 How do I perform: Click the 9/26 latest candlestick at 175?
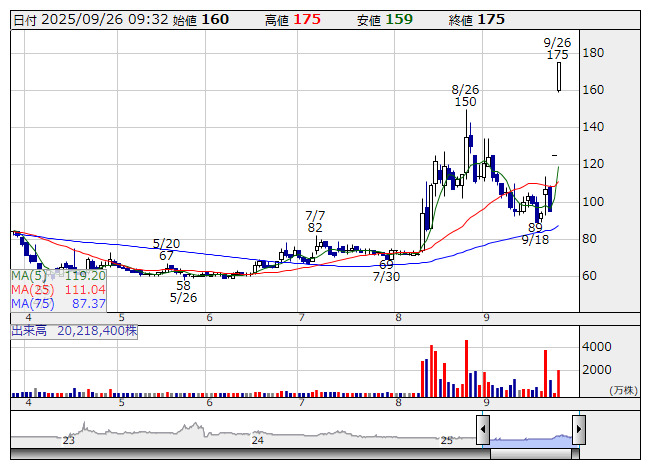tap(559, 76)
